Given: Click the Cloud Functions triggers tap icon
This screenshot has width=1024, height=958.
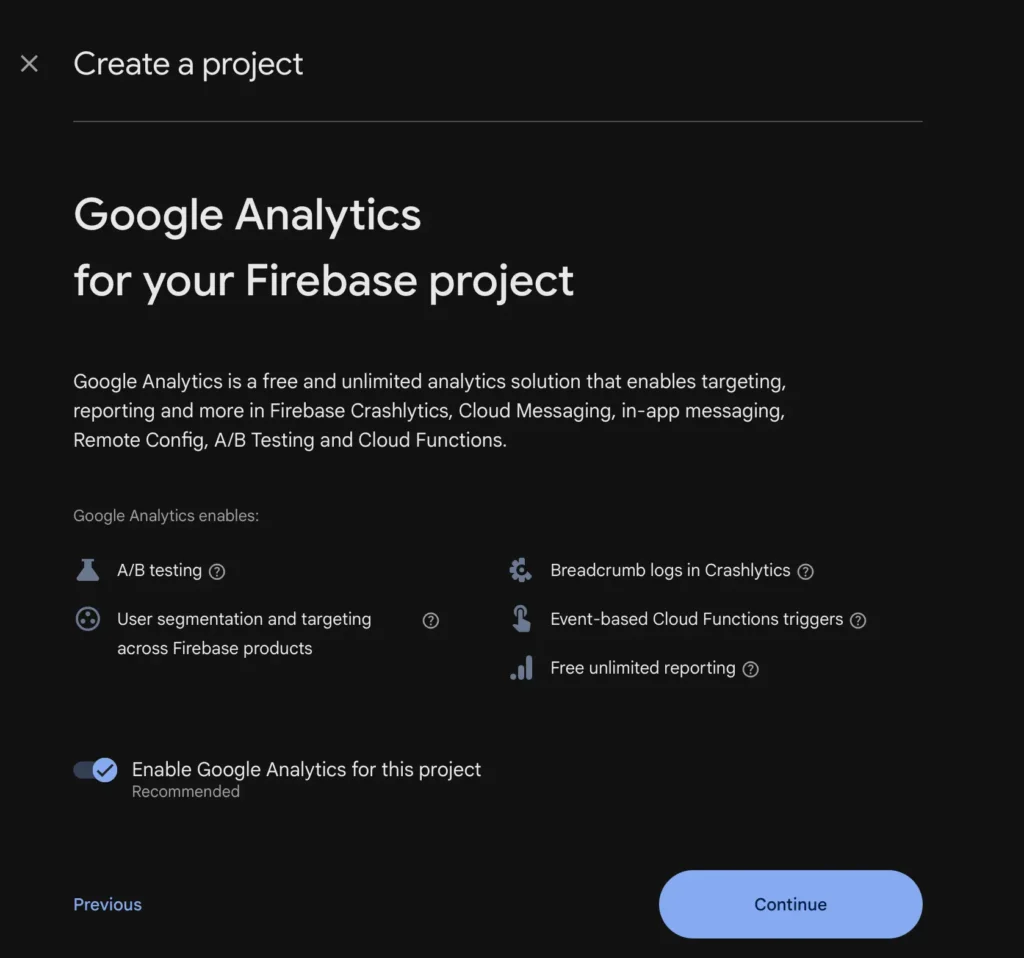Looking at the screenshot, I should pyautogui.click(x=521, y=619).
